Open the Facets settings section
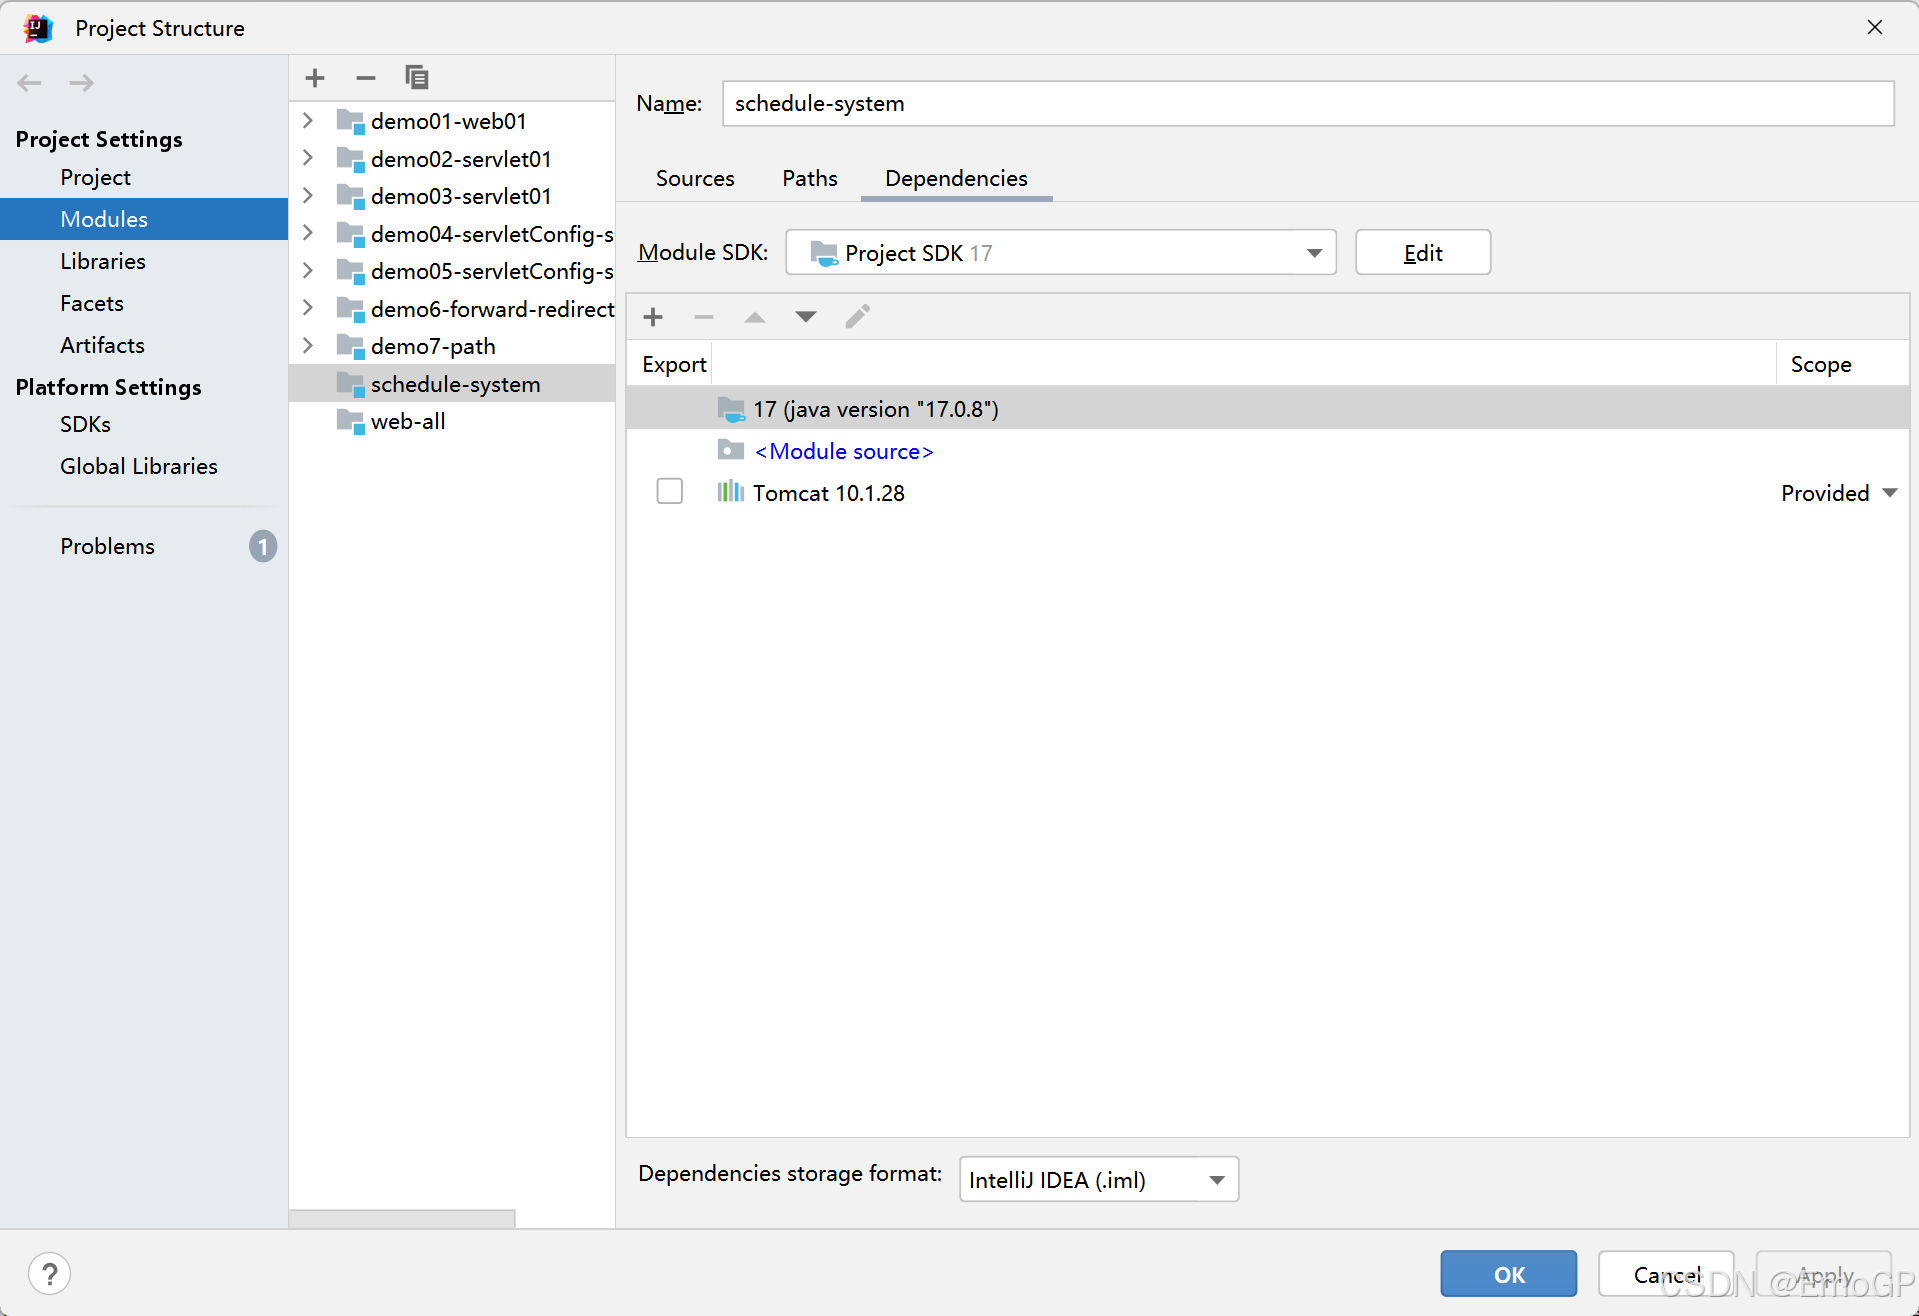Screen dimensions: 1919x1316 coord(92,303)
